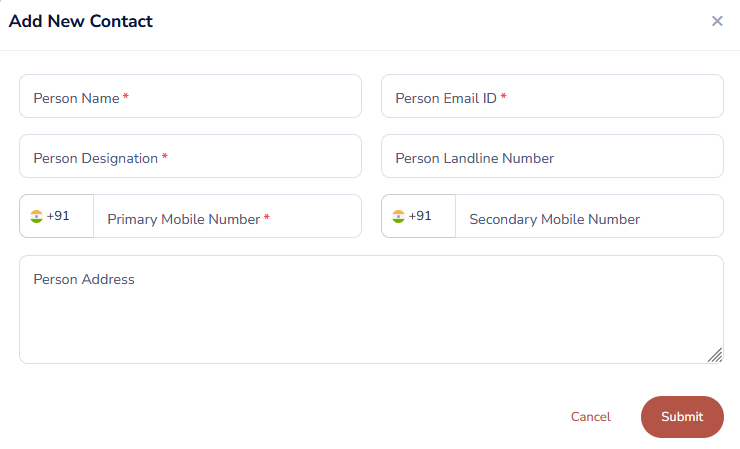
Task: Click the asterisk next to Person Designation
Action: coord(165,157)
